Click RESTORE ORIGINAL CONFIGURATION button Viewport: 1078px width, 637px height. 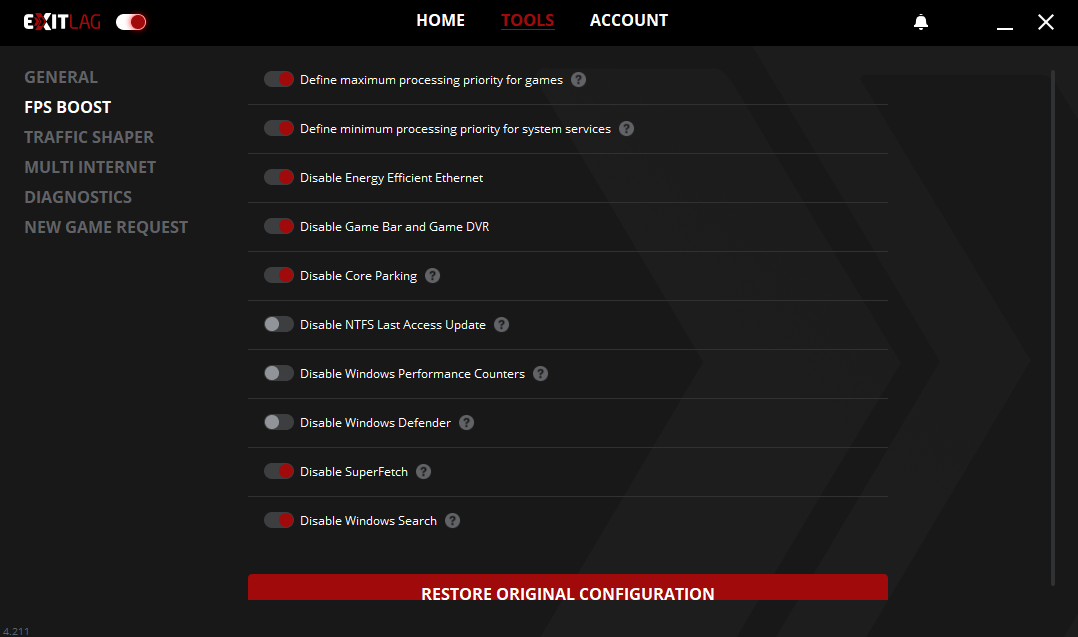pos(567,590)
